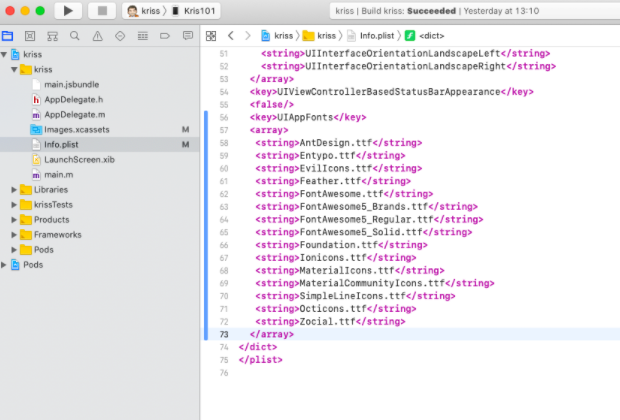Open the Find navigator tab

click(74, 36)
